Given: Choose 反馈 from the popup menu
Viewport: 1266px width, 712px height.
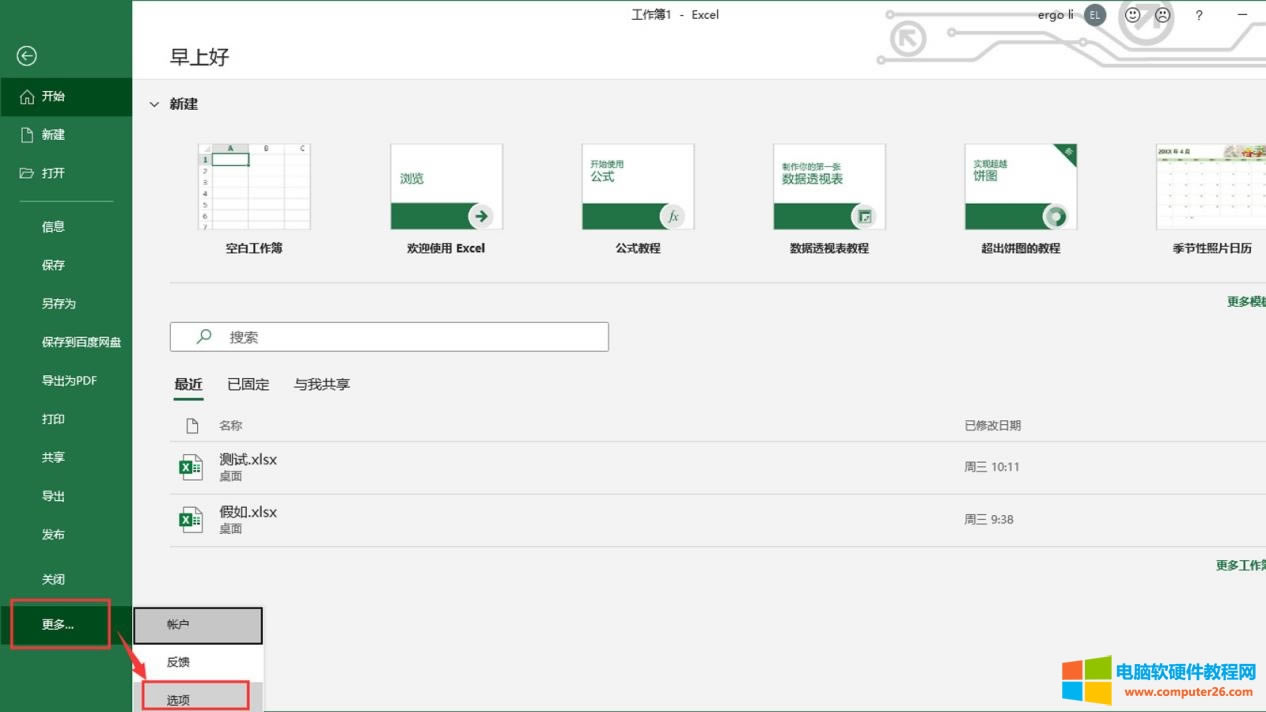Looking at the screenshot, I should (198, 662).
